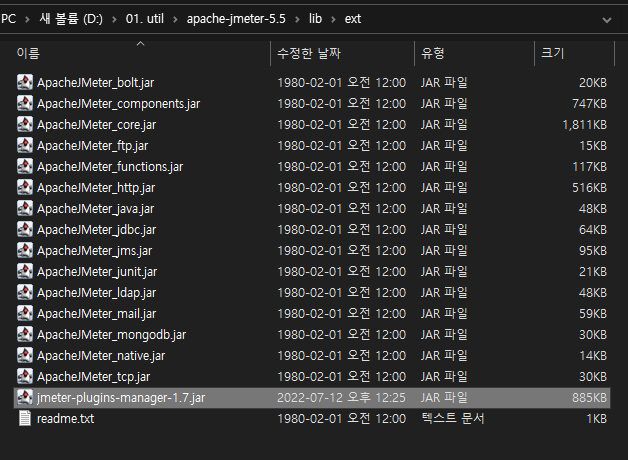Select file name ApacheJMeter_bolt.jar
The width and height of the screenshot is (628, 460).
(x=95, y=82)
